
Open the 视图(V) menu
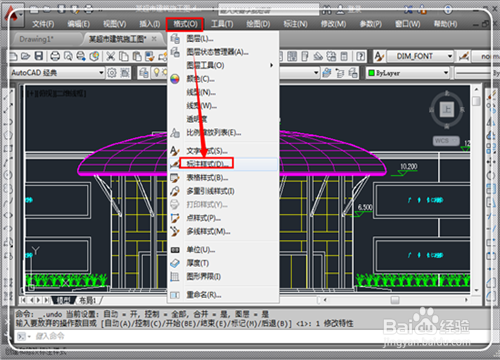tap(114, 24)
